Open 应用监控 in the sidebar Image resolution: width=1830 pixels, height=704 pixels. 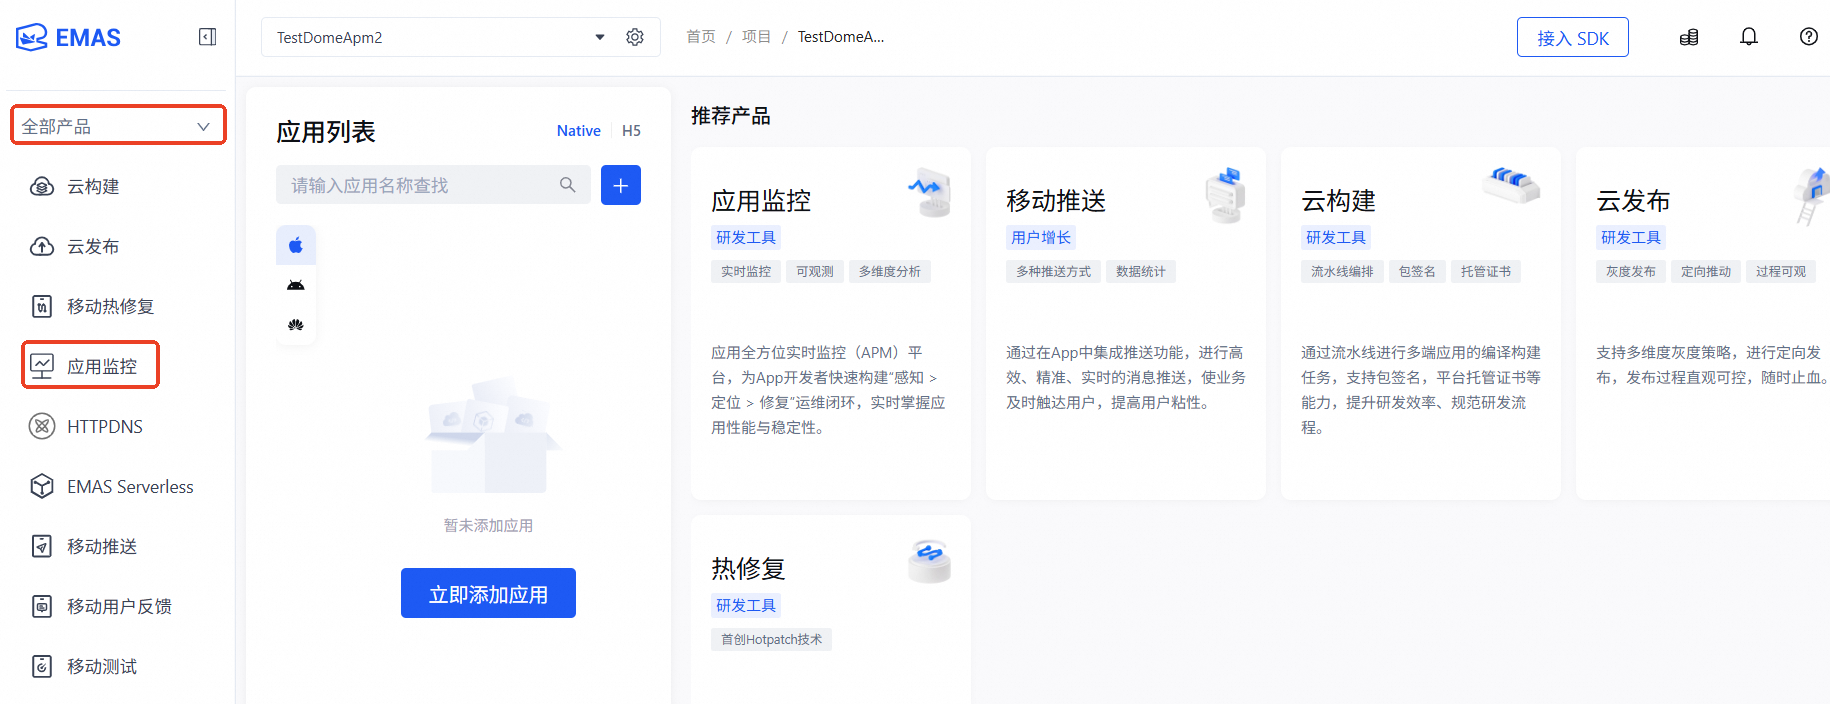pyautogui.click(x=102, y=366)
